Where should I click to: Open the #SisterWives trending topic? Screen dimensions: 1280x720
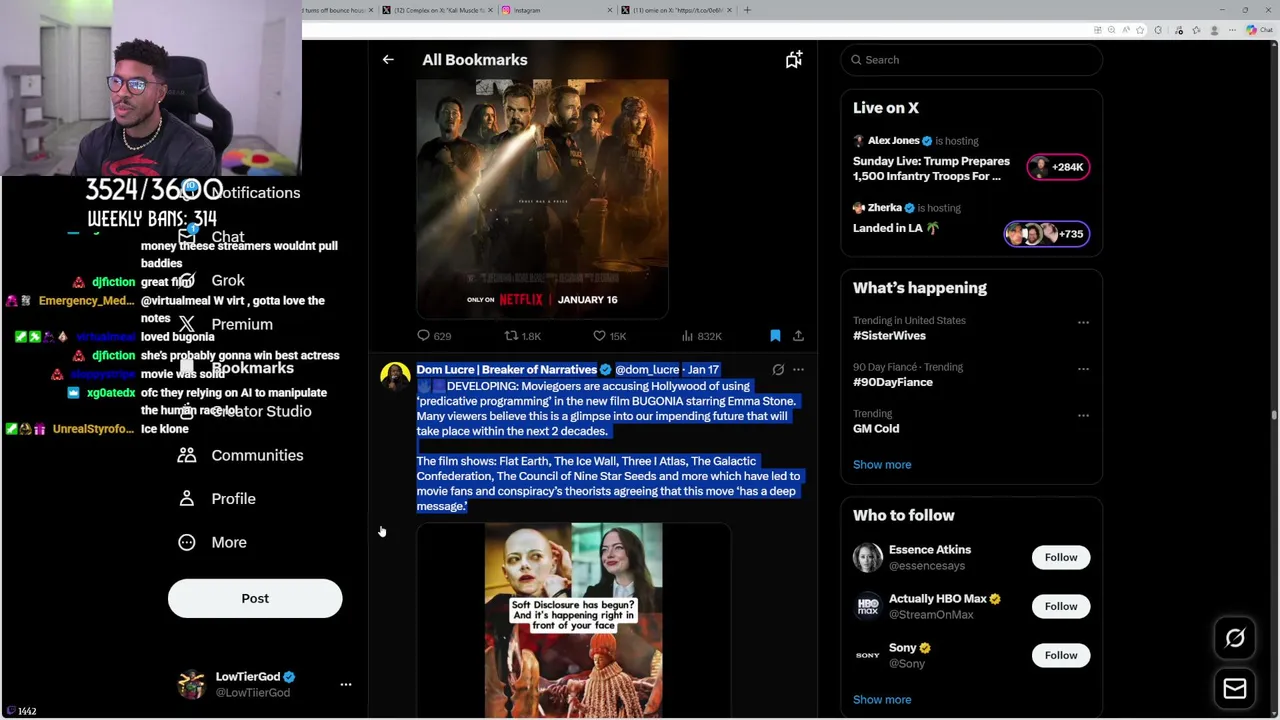[889, 336]
